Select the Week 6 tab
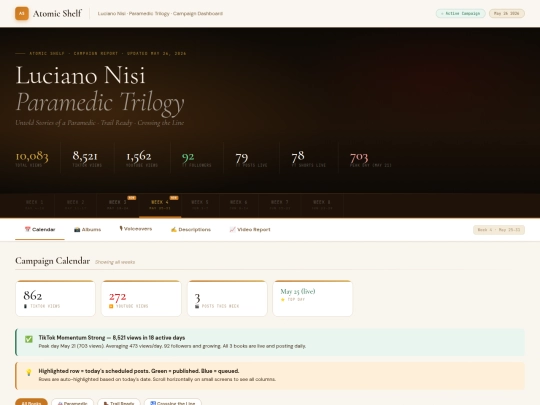The width and height of the screenshot is (540, 405). (x=239, y=205)
